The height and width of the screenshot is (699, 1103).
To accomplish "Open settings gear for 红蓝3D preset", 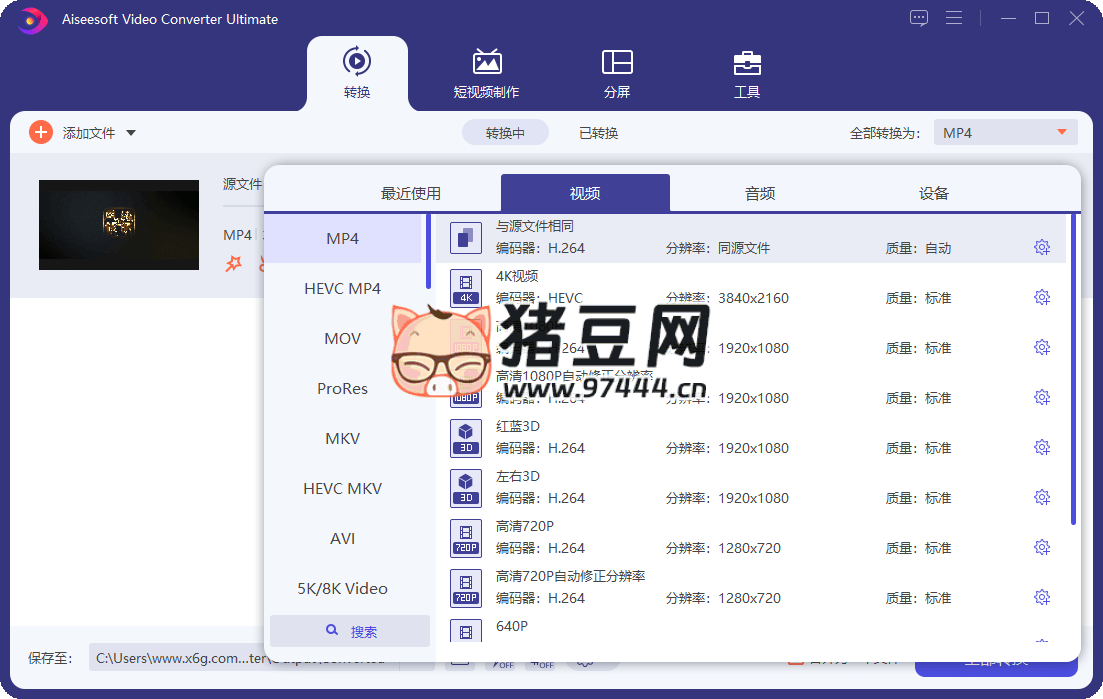I will coord(1042,447).
